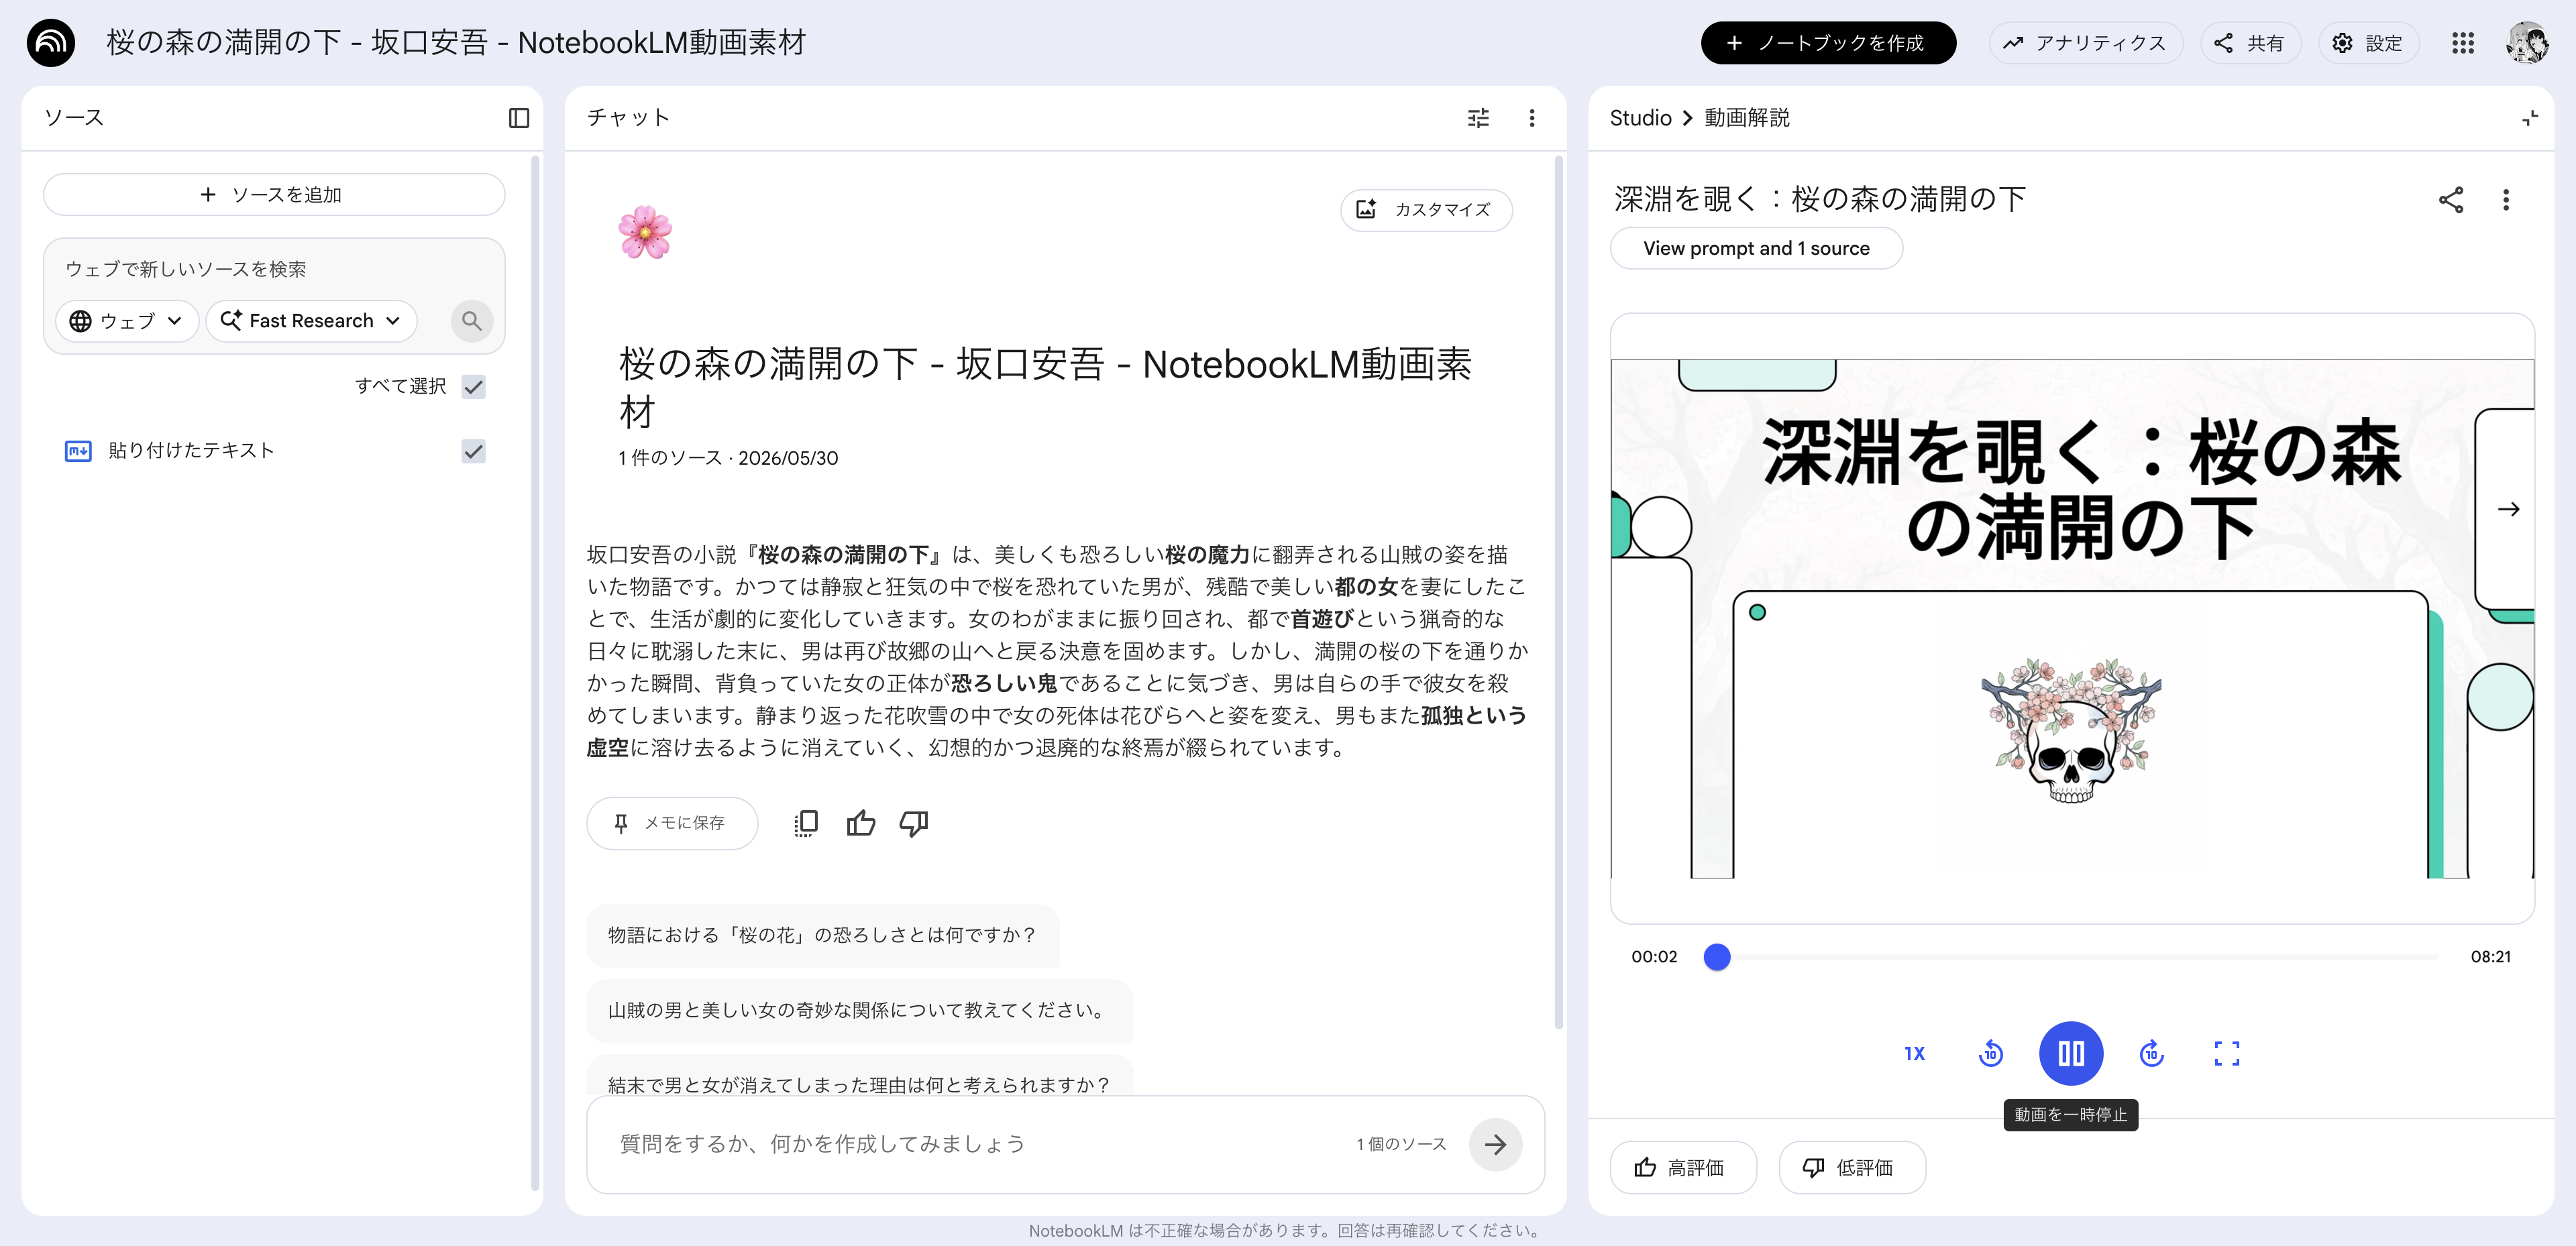The image size is (2576, 1246).
Task: Open the ウェブ source type dropdown
Action: point(126,321)
